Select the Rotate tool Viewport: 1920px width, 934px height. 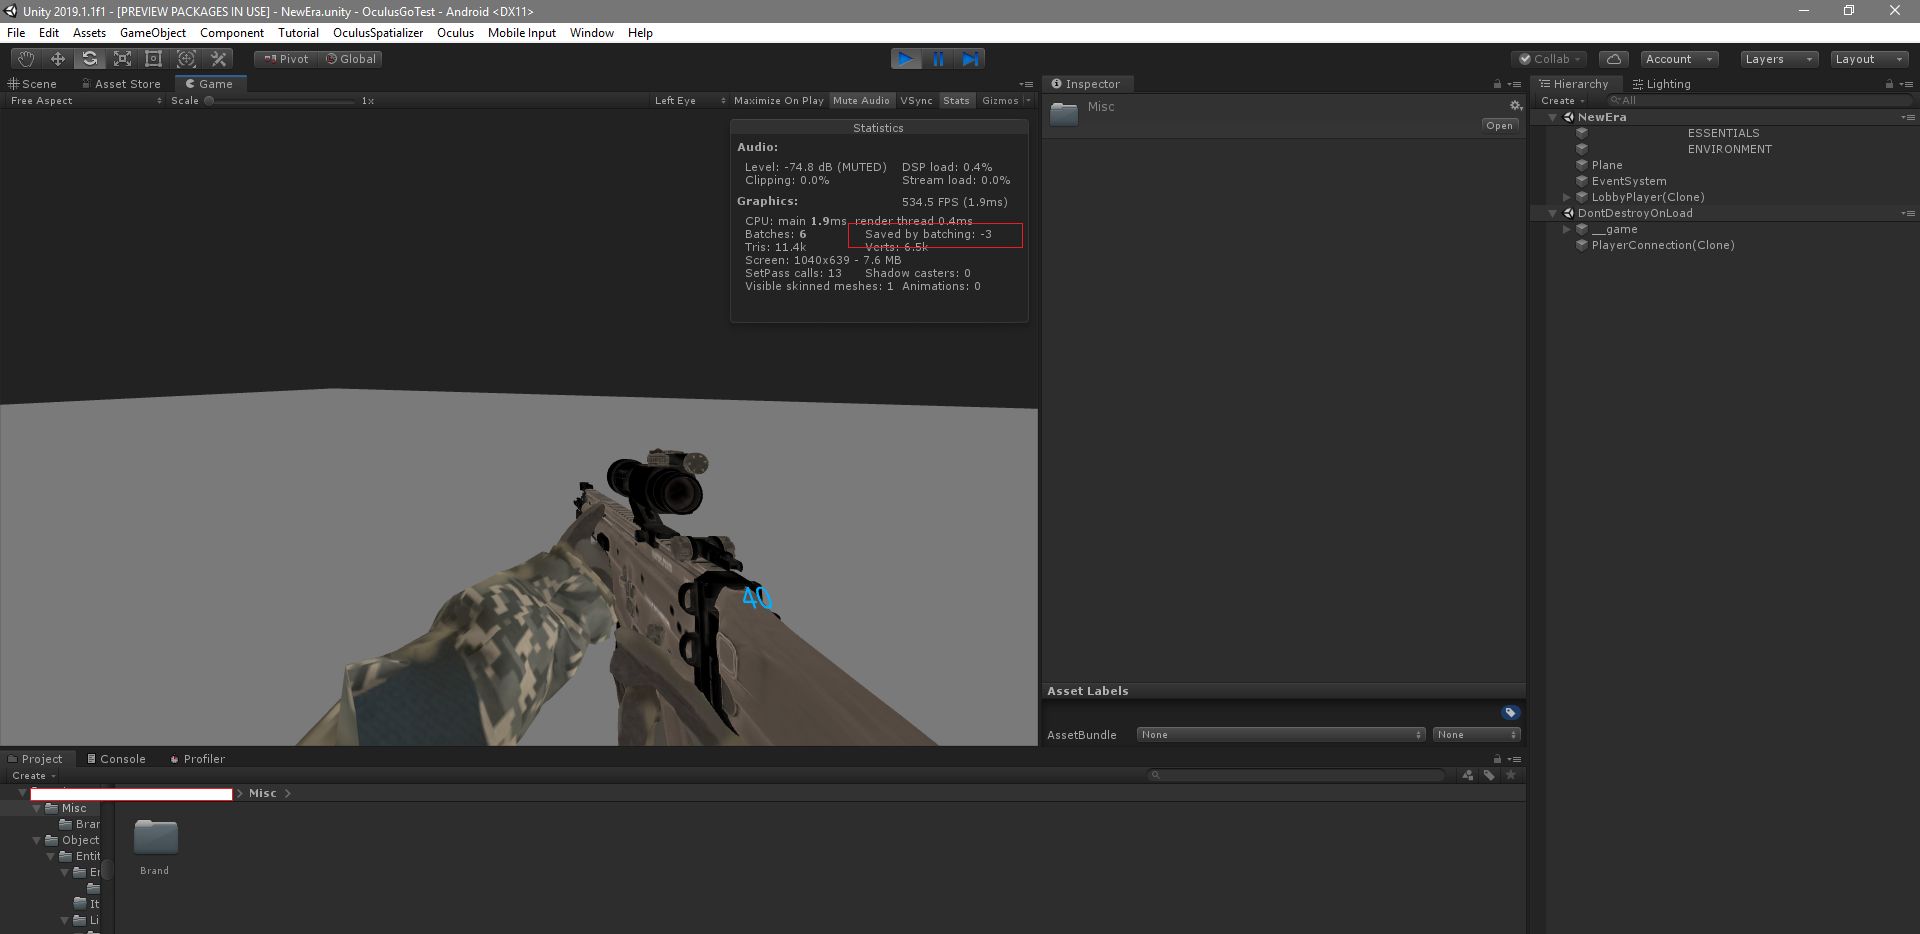[x=89, y=58]
